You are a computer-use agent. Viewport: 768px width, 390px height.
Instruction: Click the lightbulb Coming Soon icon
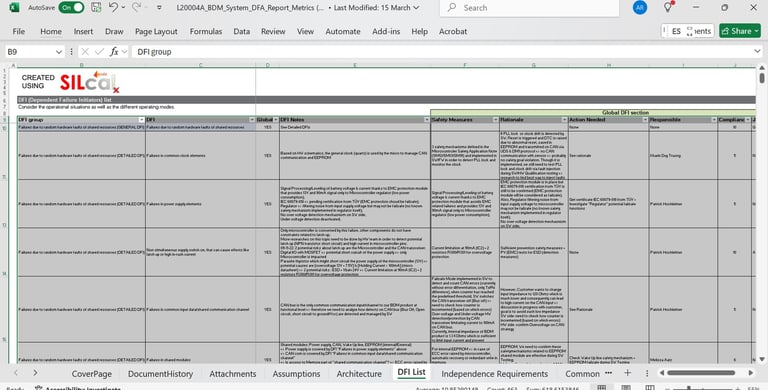coord(668,7)
